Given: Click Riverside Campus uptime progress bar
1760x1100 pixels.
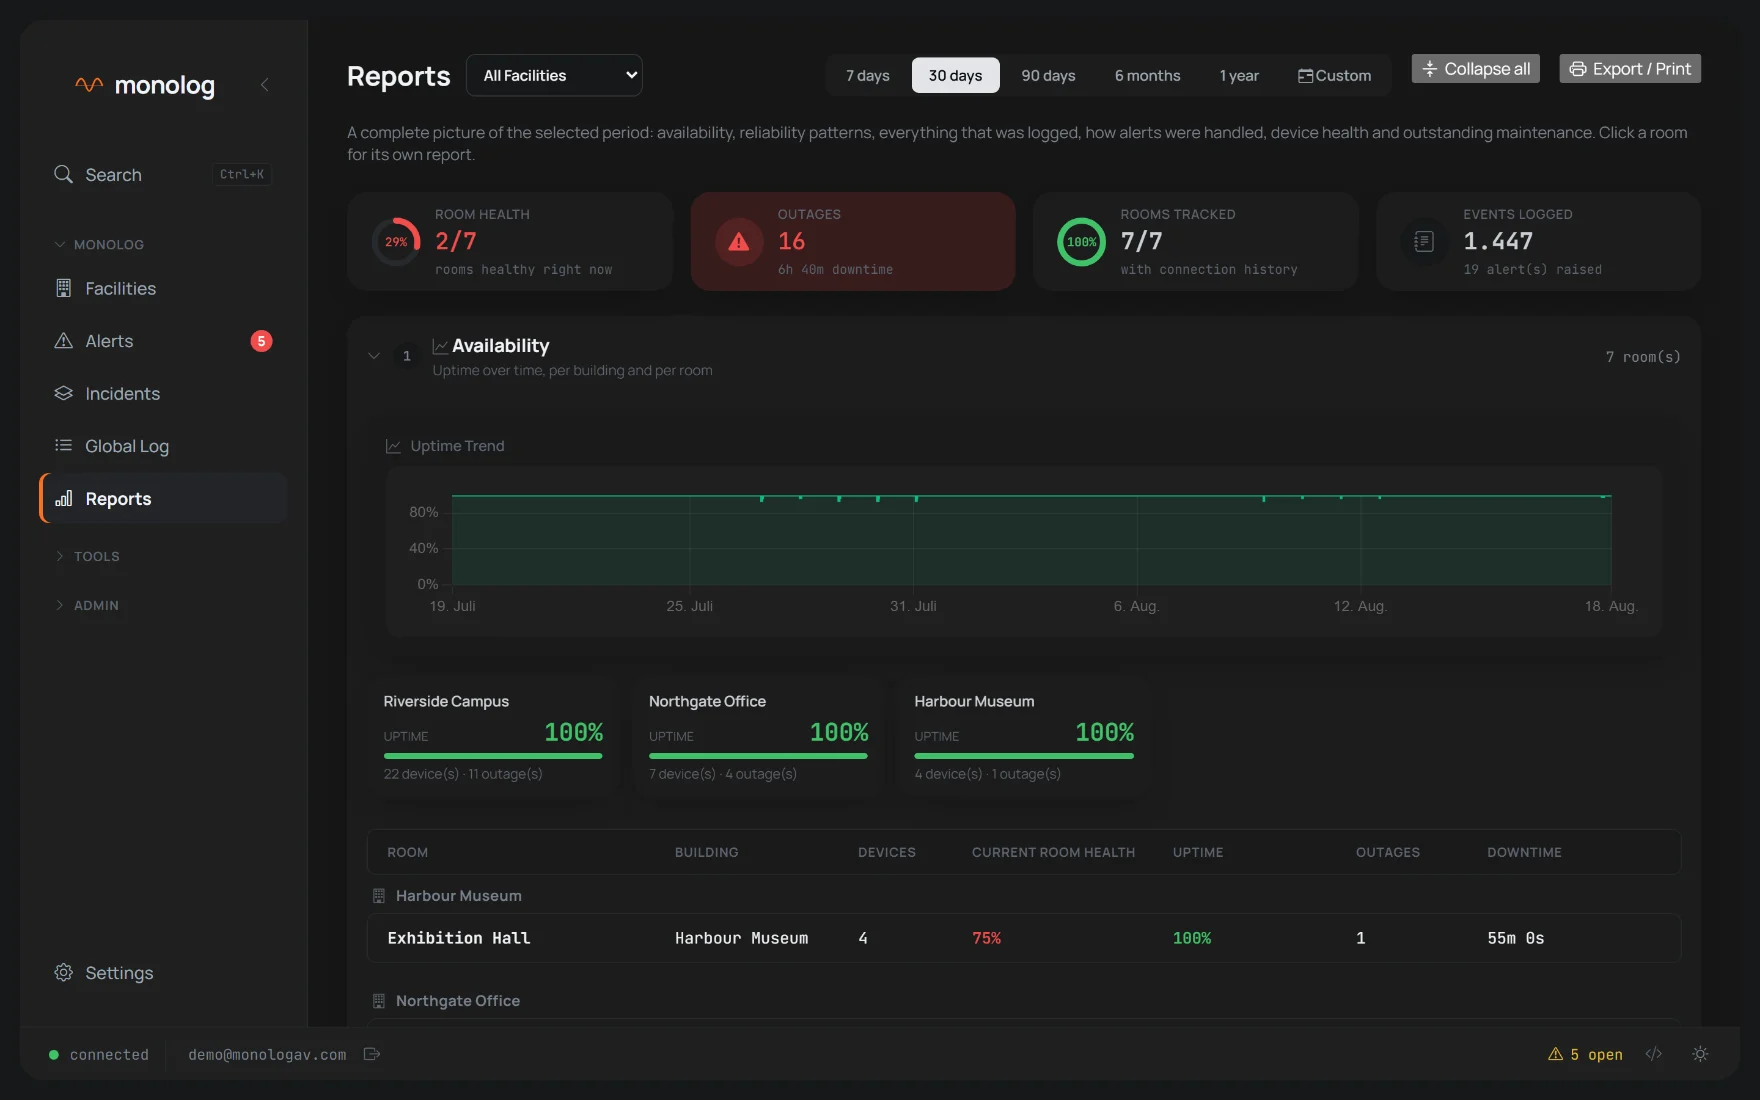Looking at the screenshot, I should click(x=493, y=756).
